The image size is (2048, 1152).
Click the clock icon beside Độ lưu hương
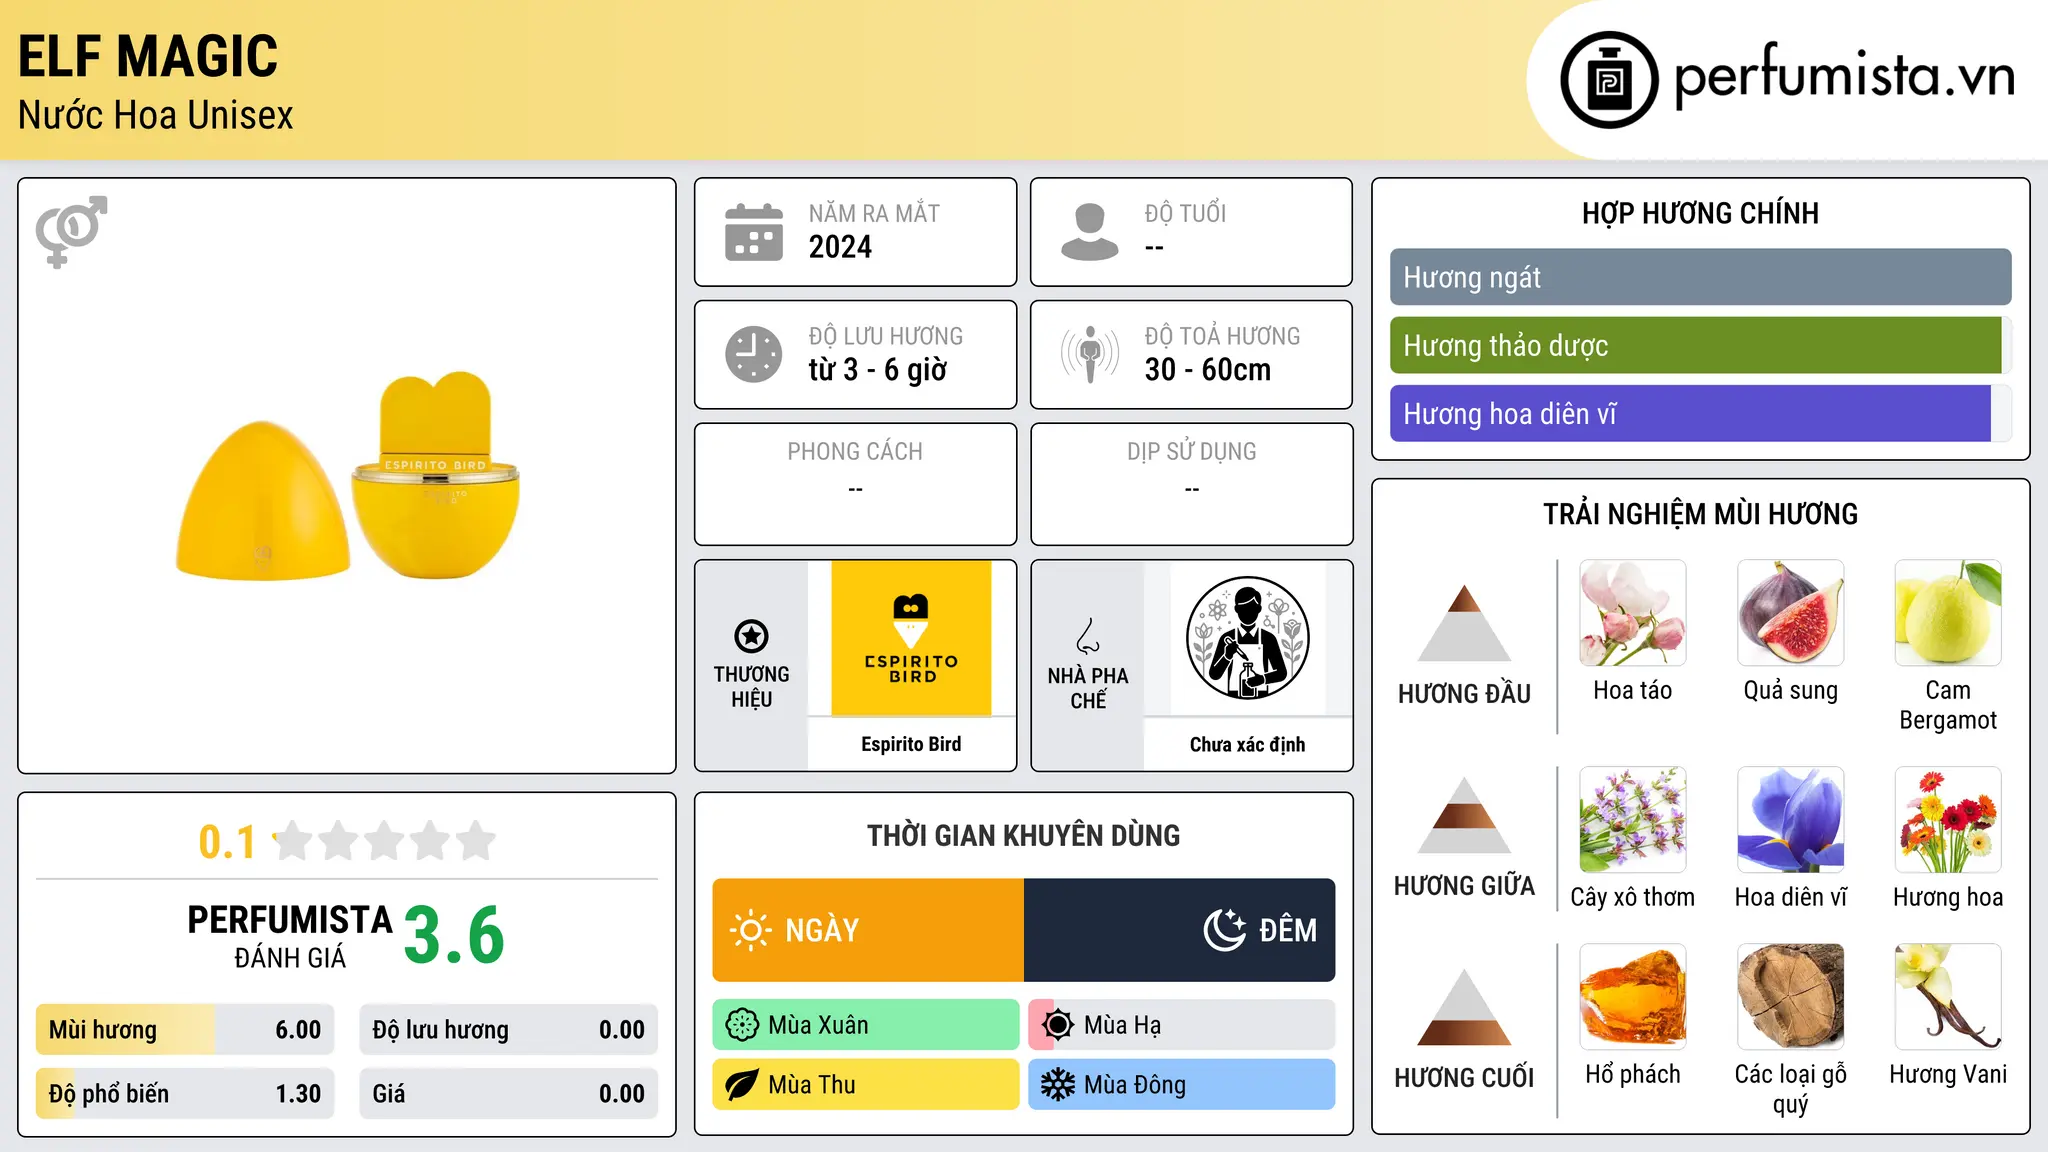click(x=754, y=354)
